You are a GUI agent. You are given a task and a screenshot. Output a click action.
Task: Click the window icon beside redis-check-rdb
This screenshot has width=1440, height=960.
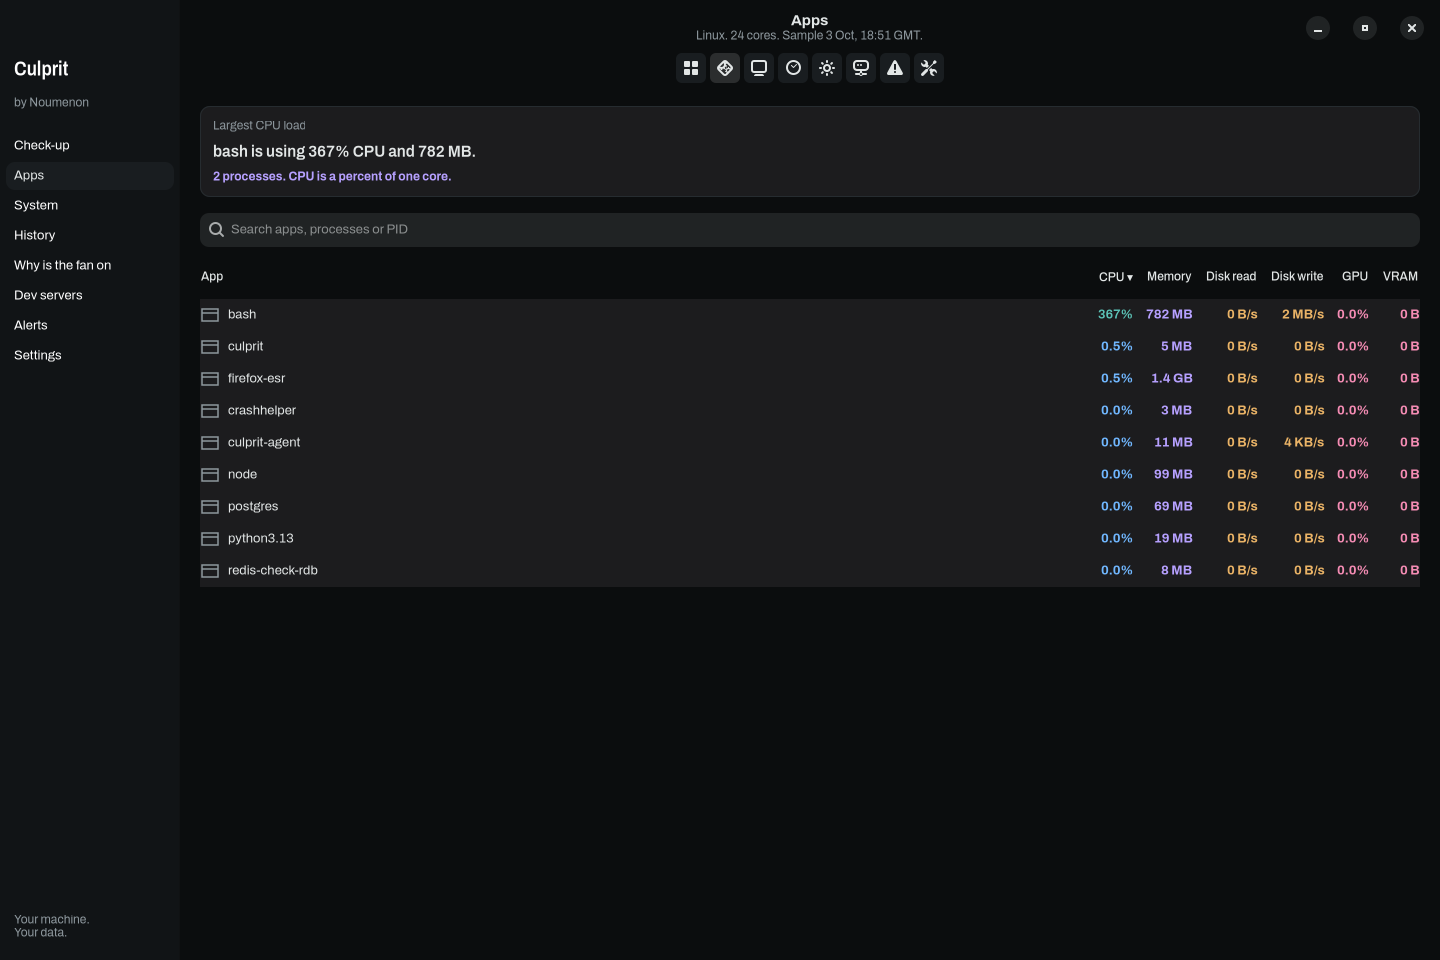210,571
